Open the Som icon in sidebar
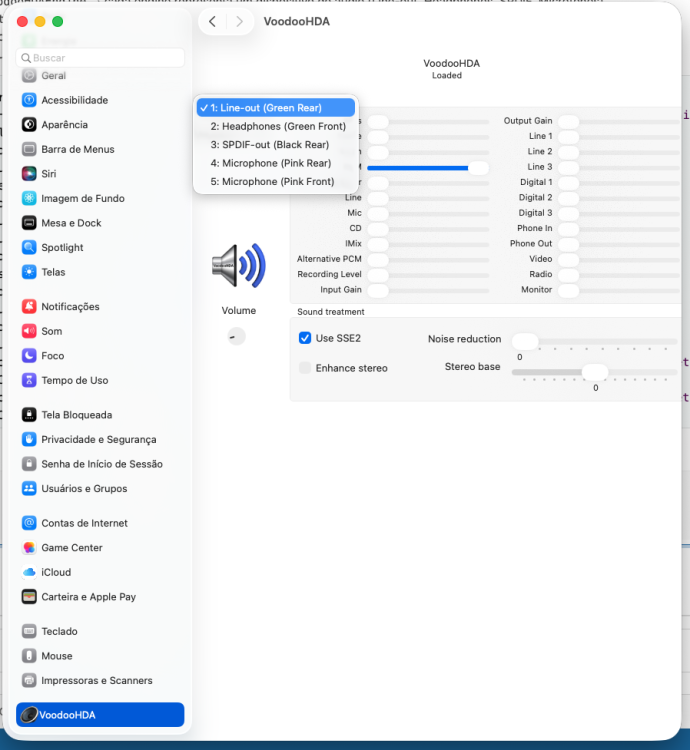Screen dimensions: 690x750 coord(29,331)
